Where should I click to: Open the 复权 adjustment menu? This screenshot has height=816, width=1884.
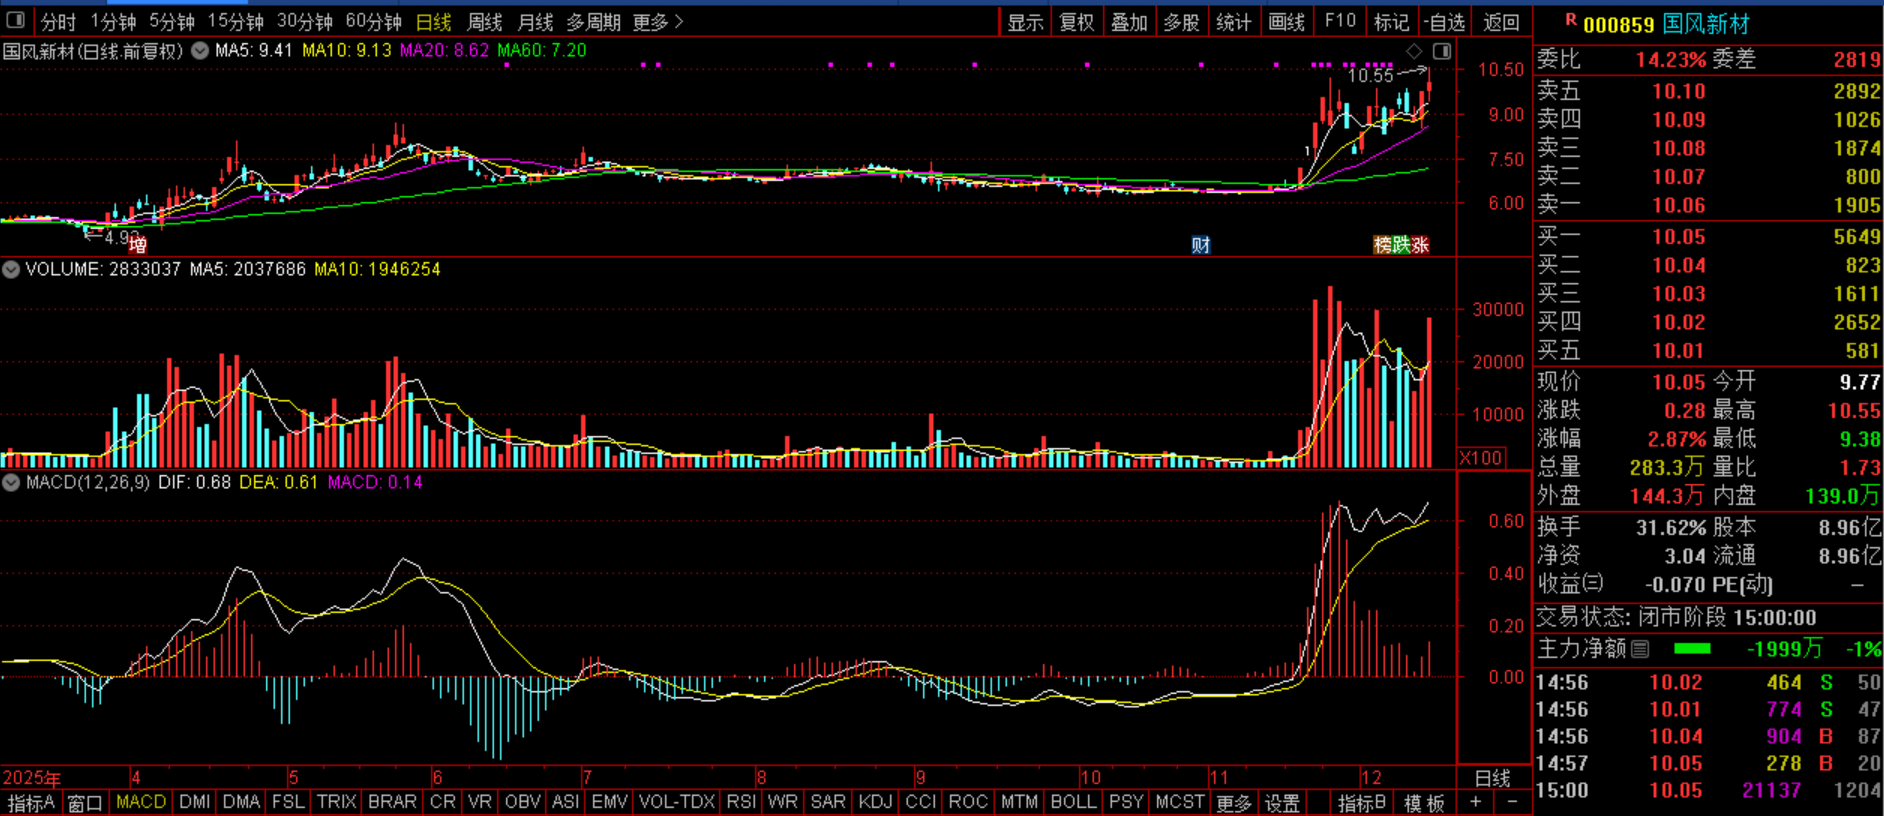pos(1077,22)
